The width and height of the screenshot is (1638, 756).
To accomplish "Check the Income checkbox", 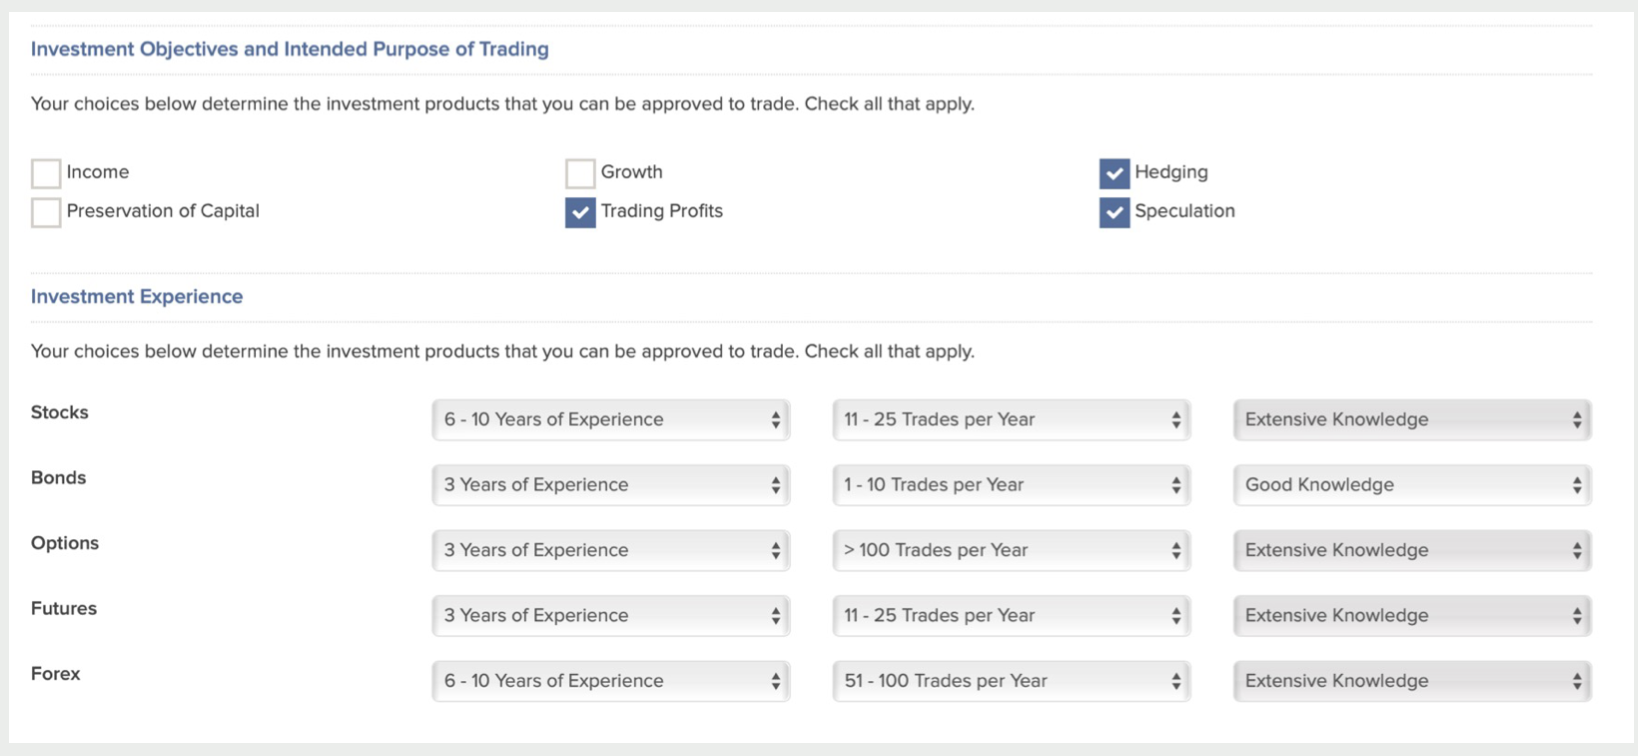I will pos(46,173).
